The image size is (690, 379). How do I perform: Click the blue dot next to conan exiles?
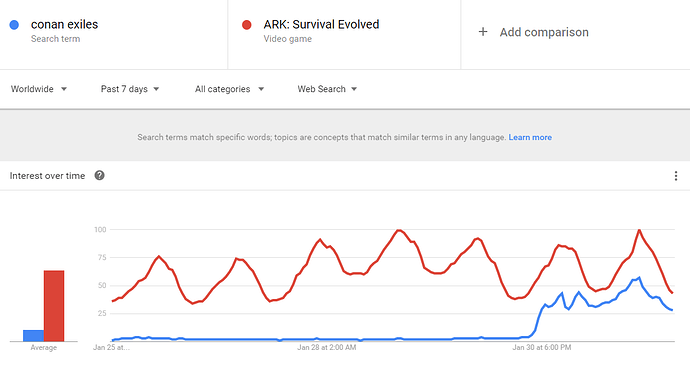pos(14,25)
